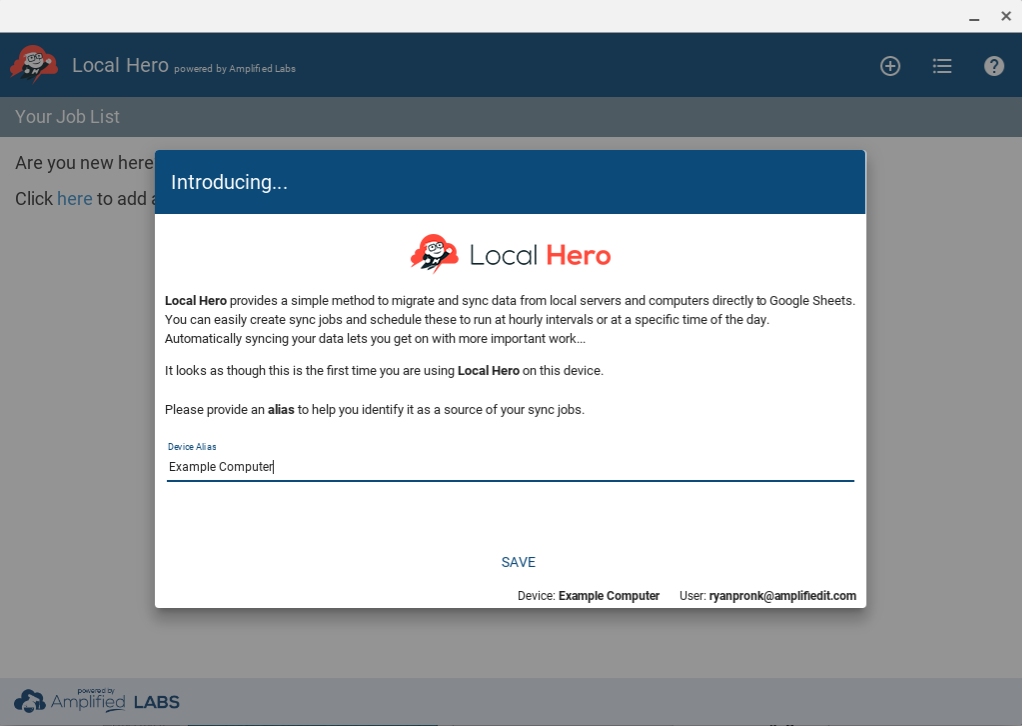
Task: Click 'powered by Amplified Labs' header text
Action: click(235, 69)
